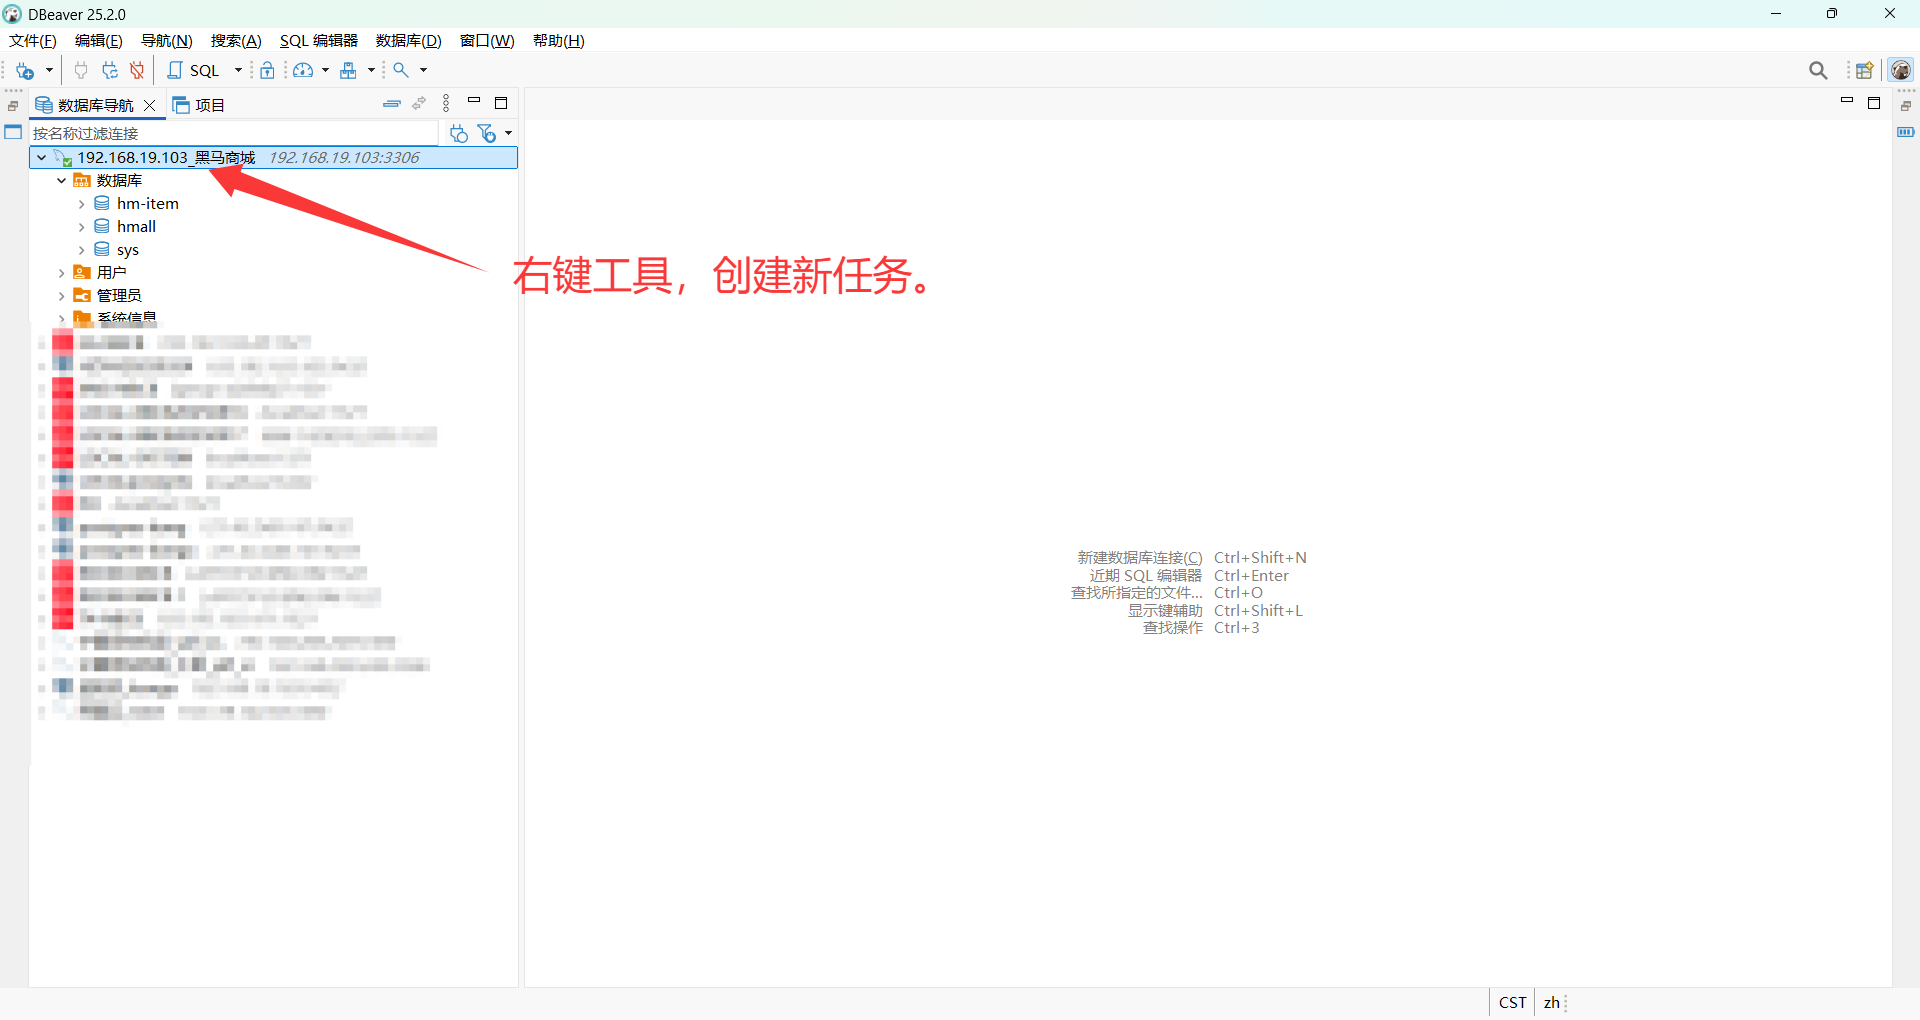The image size is (1920, 1020).
Task: Expand the hm-item database node
Action: (82, 203)
